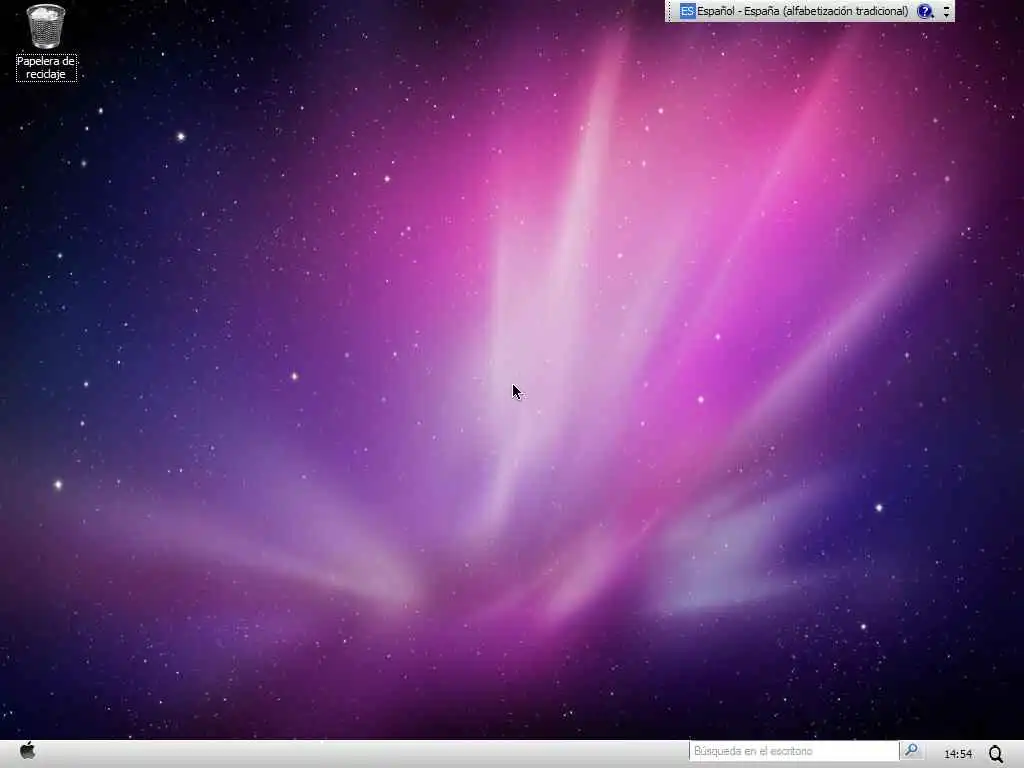Screen dimensions: 1024x768
Task: Expand the language bar options arrow
Action: coord(946,11)
